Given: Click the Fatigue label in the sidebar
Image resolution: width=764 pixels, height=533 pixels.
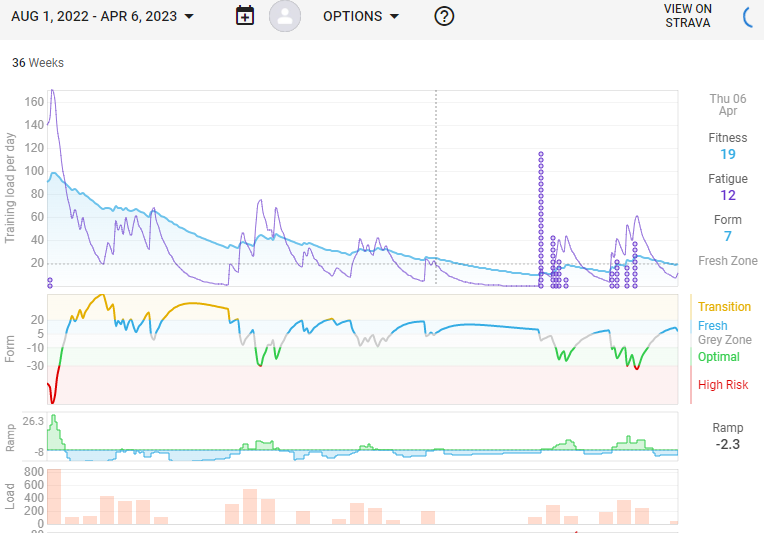Looking at the screenshot, I should pyautogui.click(x=727, y=179).
